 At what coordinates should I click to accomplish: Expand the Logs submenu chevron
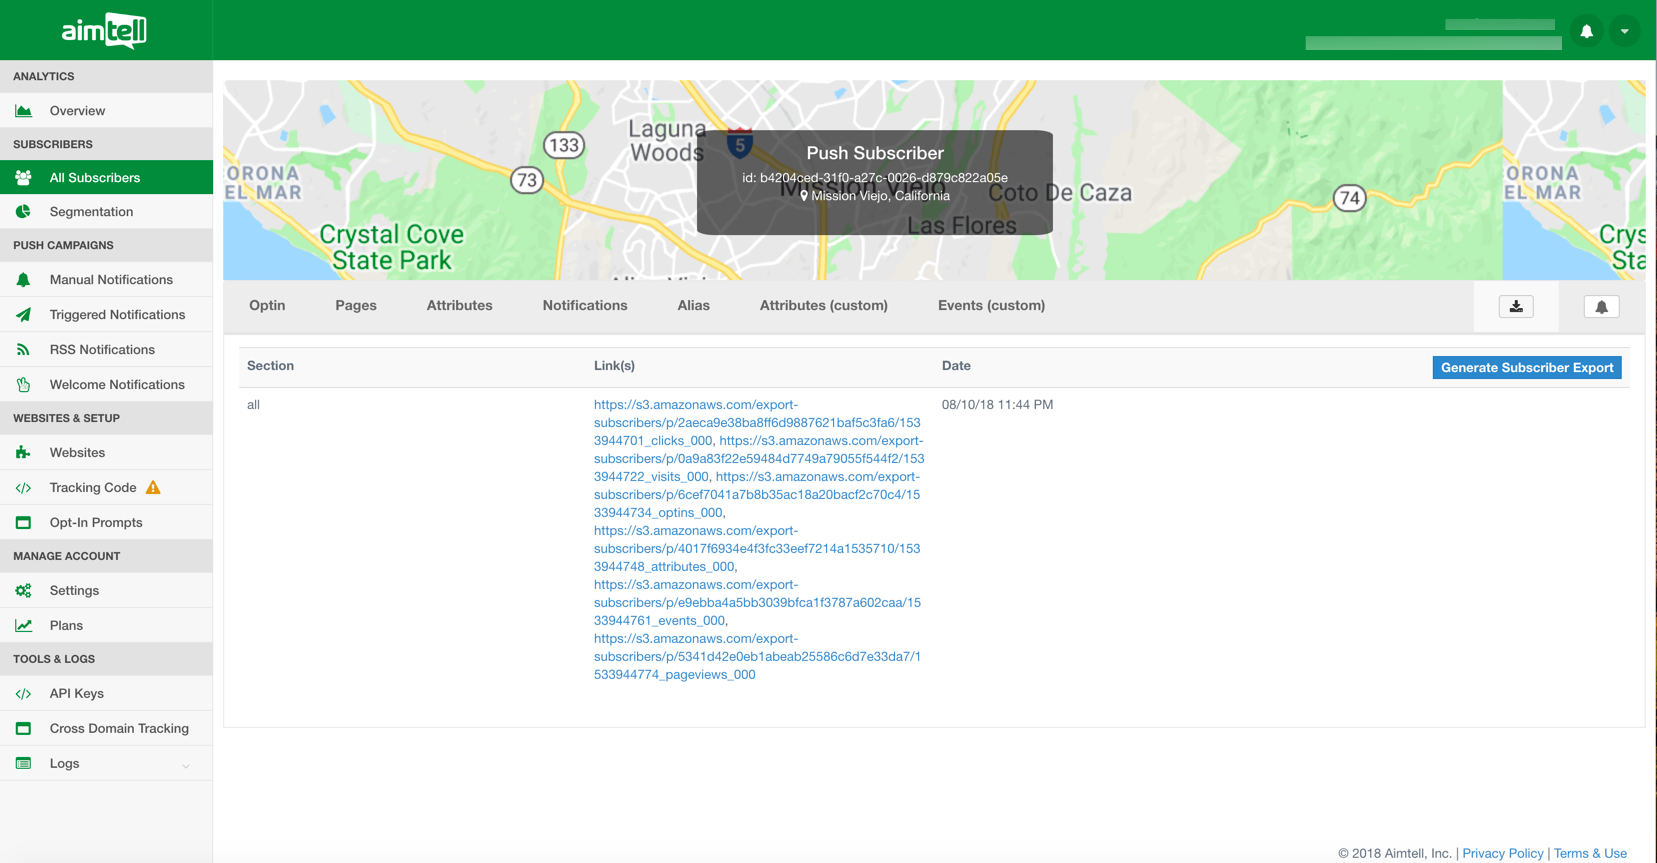(186, 765)
